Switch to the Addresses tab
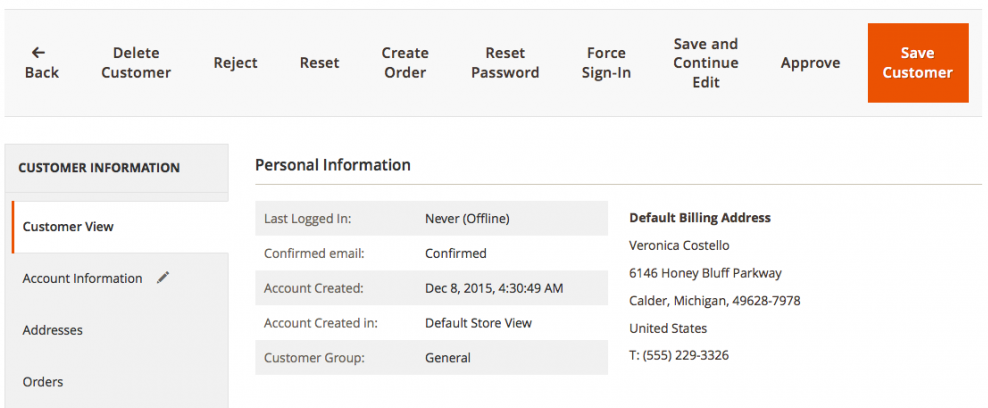 52,330
